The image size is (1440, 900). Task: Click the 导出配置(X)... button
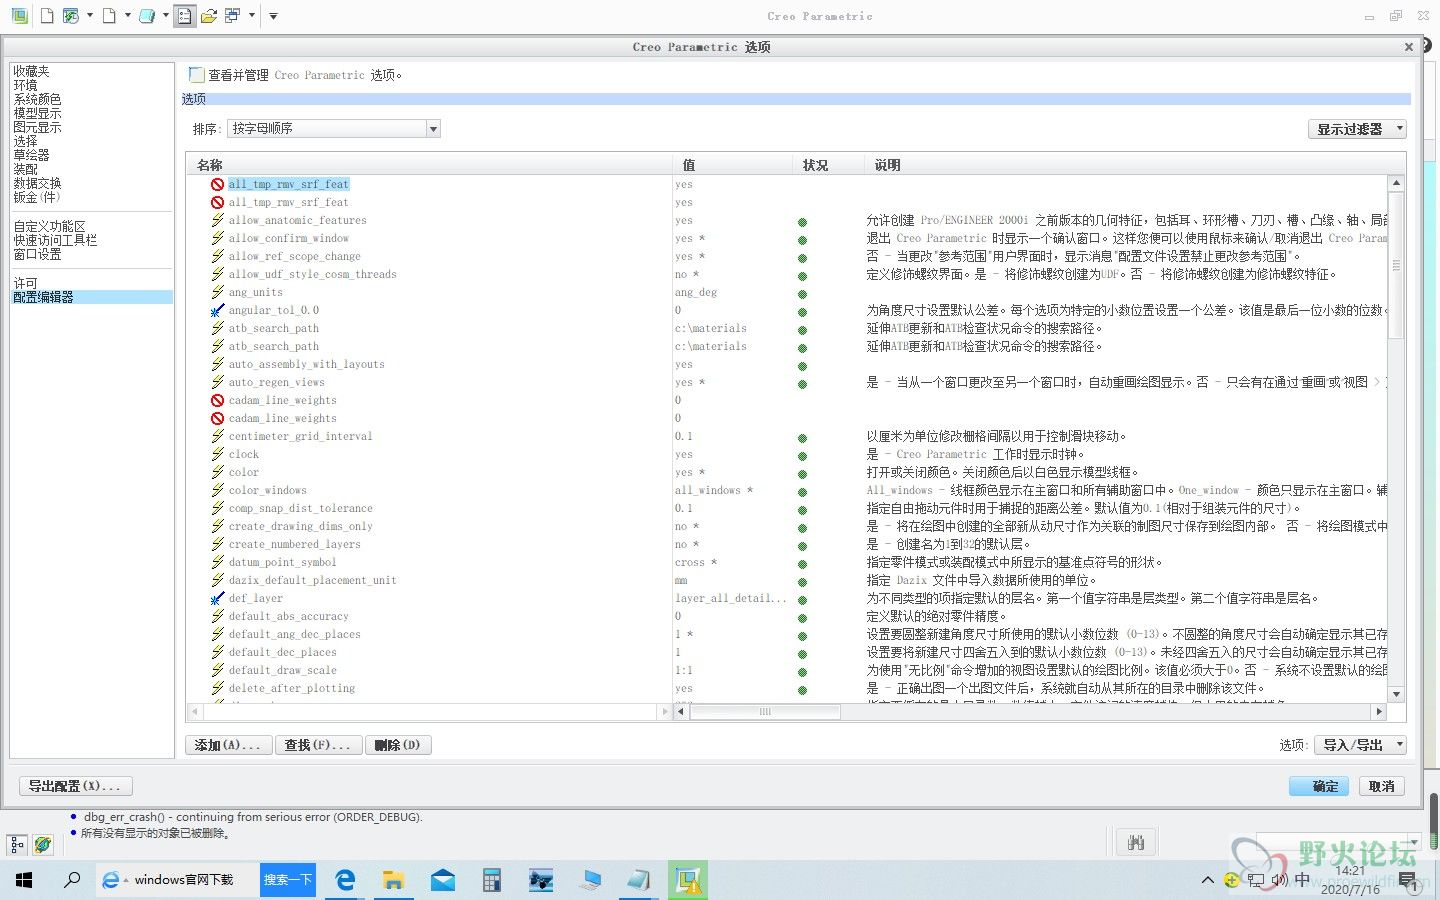75,786
